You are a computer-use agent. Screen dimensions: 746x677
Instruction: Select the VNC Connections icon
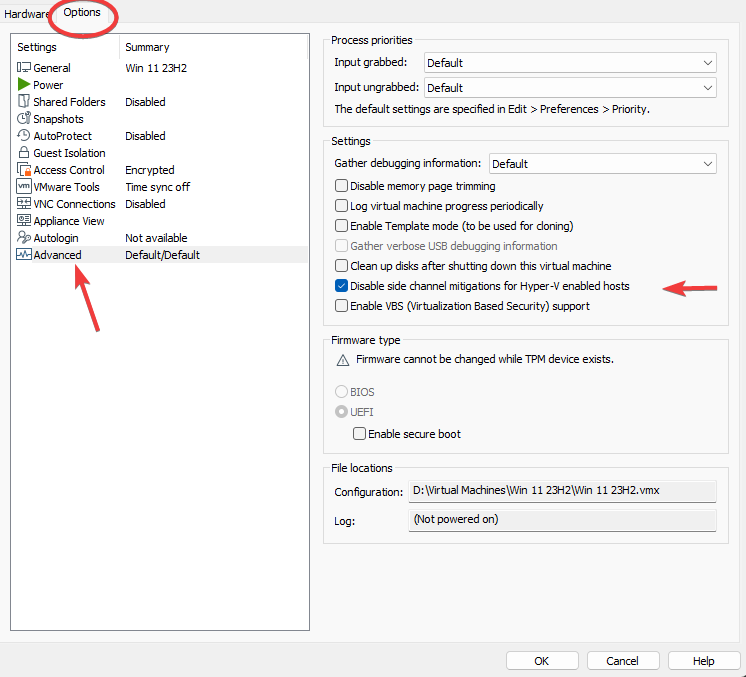pos(24,204)
